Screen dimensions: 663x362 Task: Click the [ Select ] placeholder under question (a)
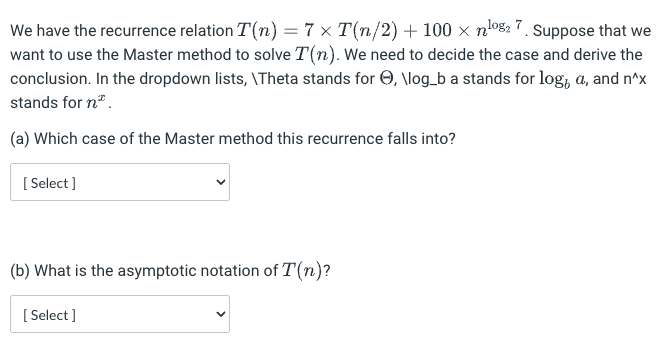[49, 183]
